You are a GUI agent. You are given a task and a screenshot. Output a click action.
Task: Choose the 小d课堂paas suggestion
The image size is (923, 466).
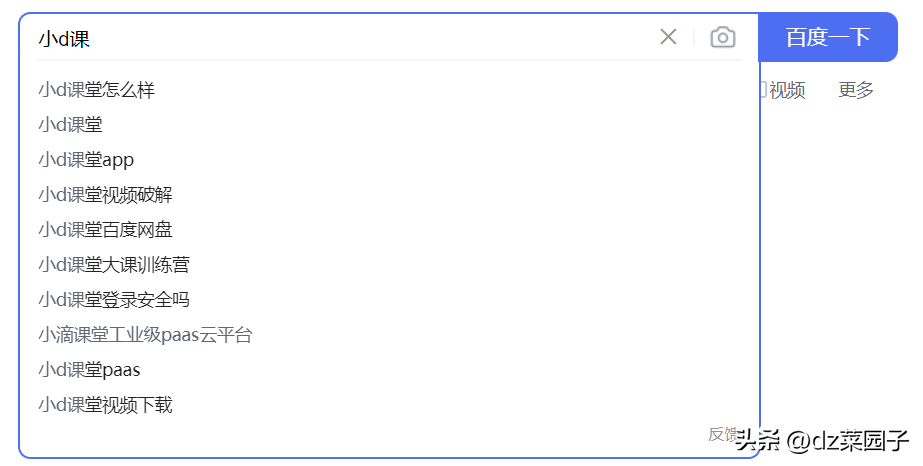90,370
